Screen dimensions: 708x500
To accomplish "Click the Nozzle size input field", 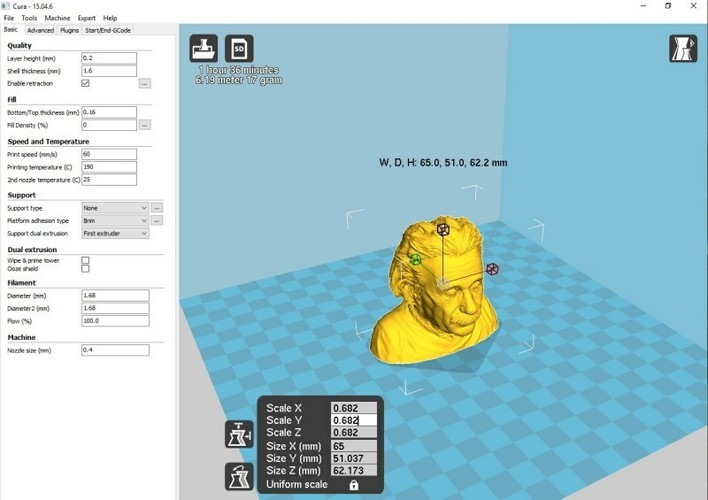I will [x=115, y=350].
